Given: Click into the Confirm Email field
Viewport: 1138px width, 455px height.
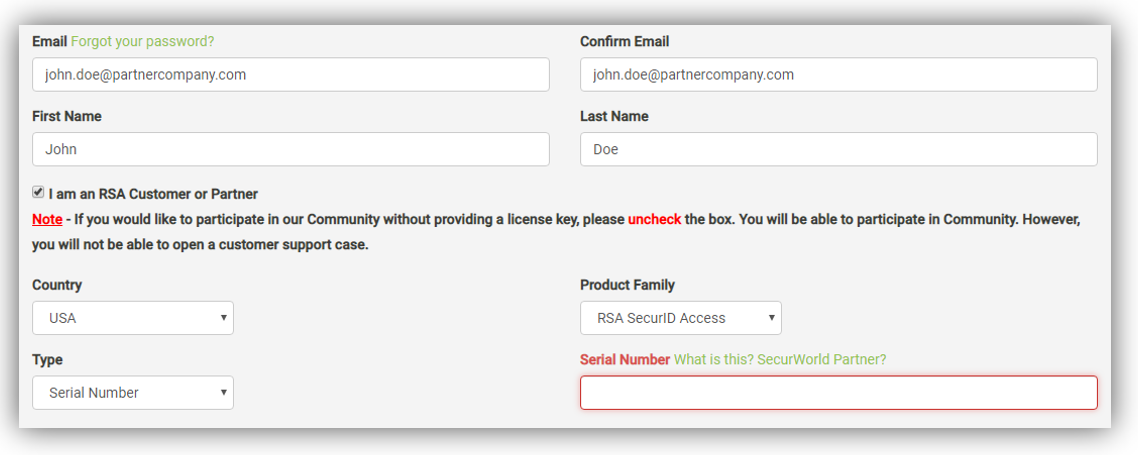Looking at the screenshot, I should [x=838, y=74].
